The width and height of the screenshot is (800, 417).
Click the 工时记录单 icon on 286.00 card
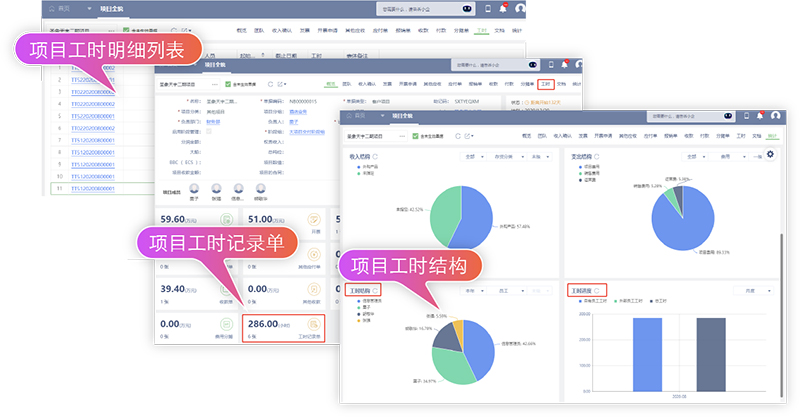point(314,324)
